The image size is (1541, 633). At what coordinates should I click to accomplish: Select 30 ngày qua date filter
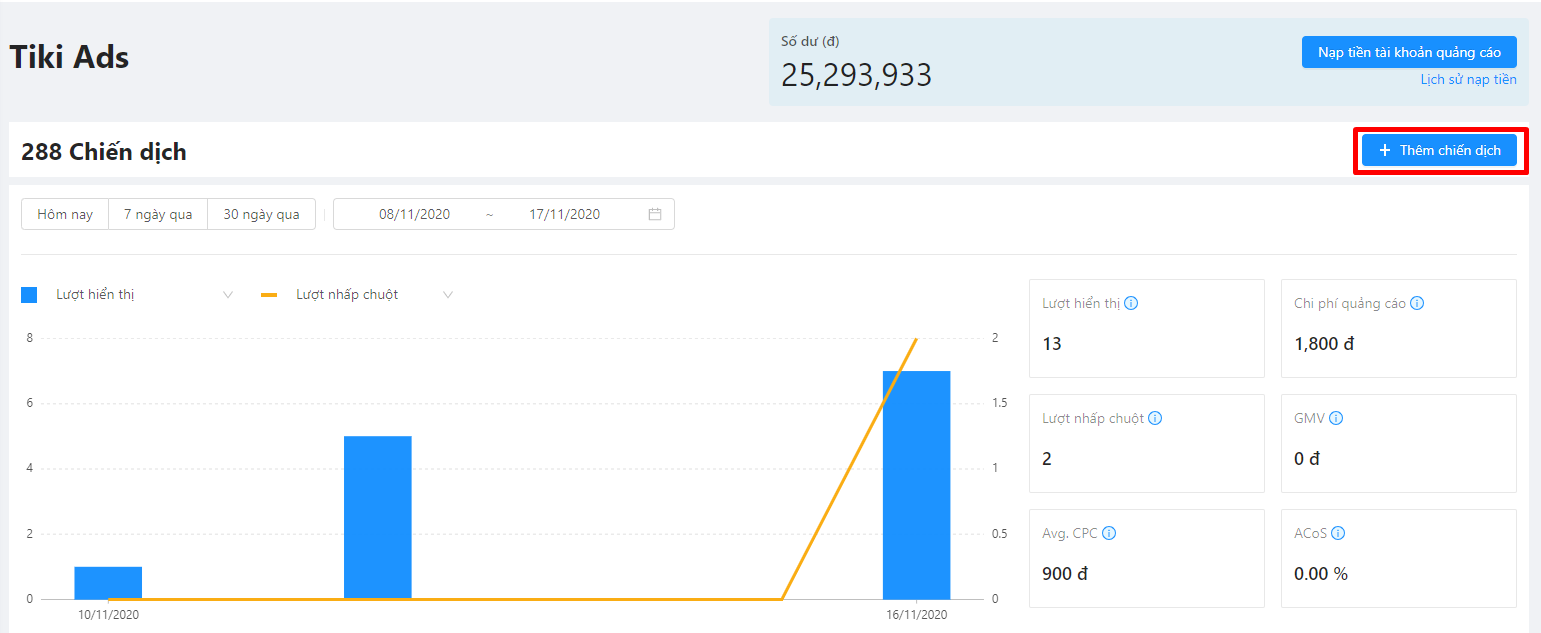261,214
